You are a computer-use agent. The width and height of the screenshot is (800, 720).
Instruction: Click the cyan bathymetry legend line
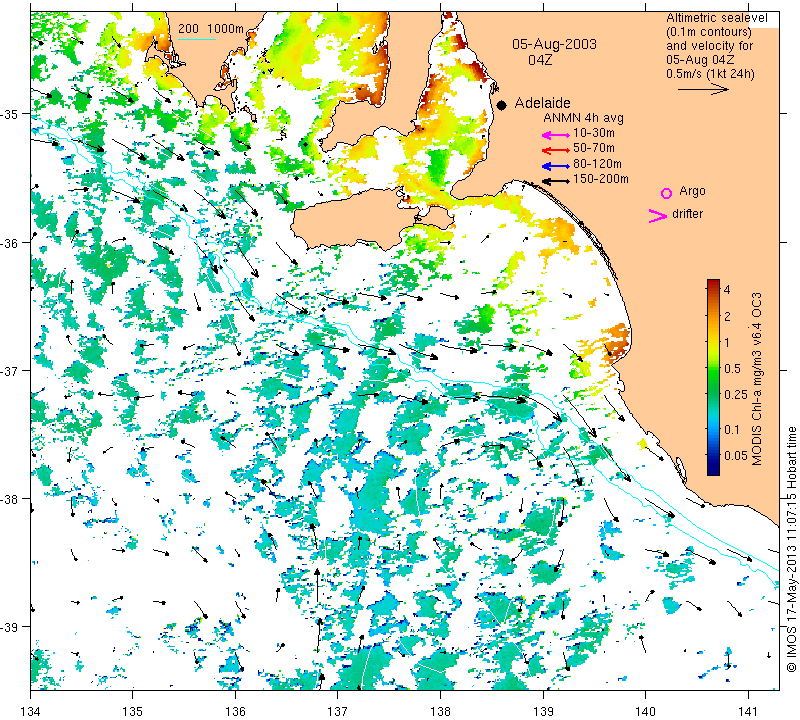196,39
